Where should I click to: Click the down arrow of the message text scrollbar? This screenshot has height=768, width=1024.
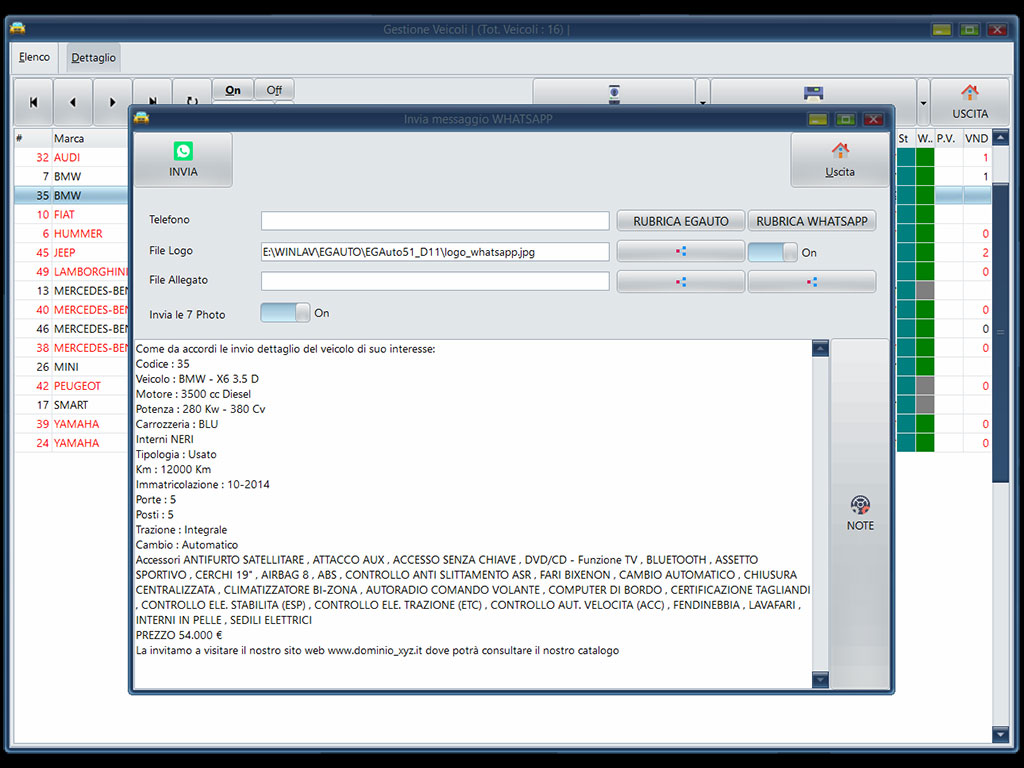(820, 679)
